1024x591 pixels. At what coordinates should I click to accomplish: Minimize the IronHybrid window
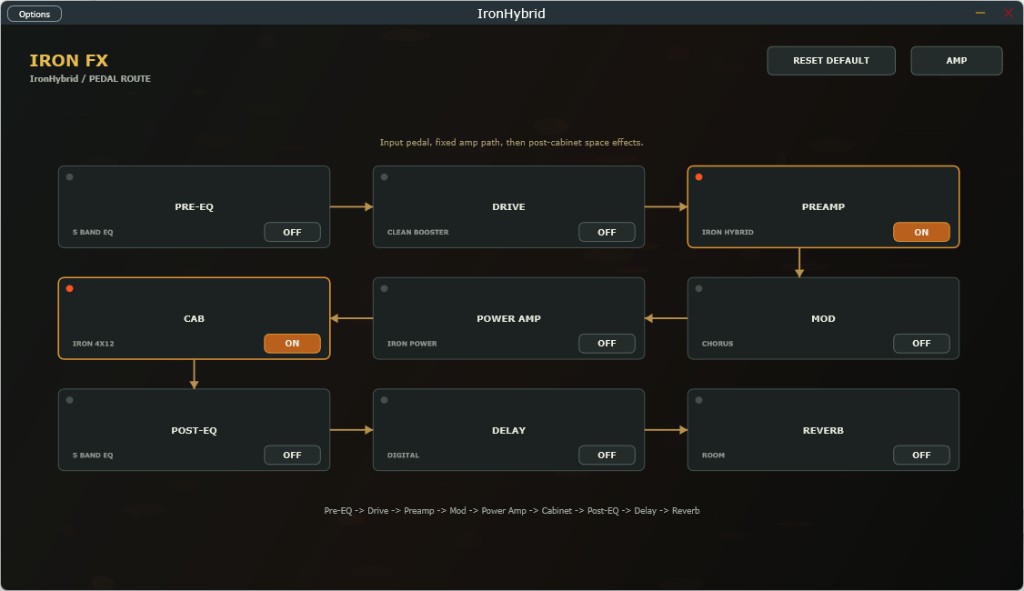[x=980, y=13]
